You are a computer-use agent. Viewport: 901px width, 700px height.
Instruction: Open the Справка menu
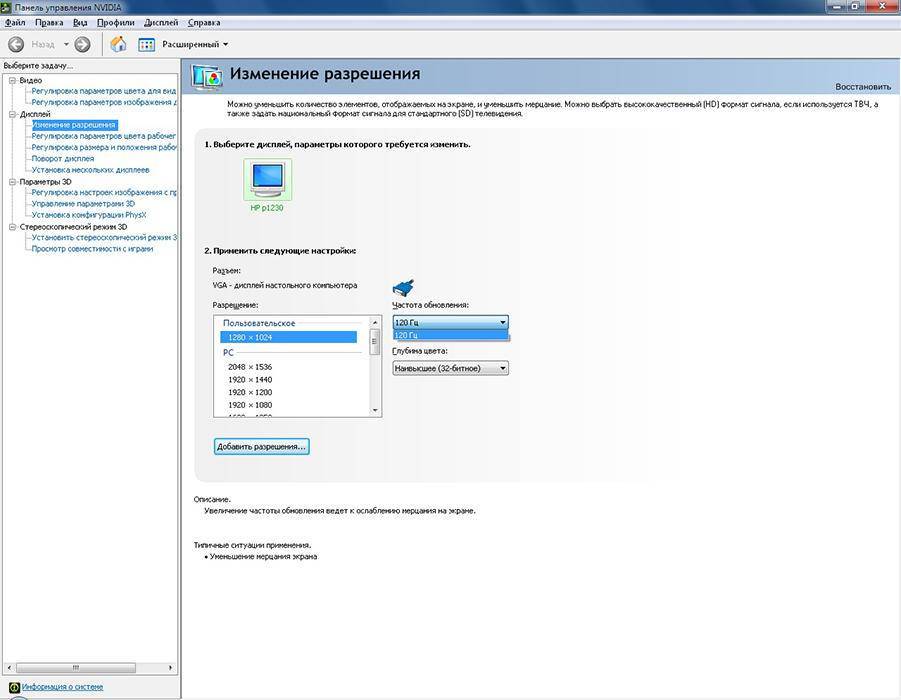204,22
